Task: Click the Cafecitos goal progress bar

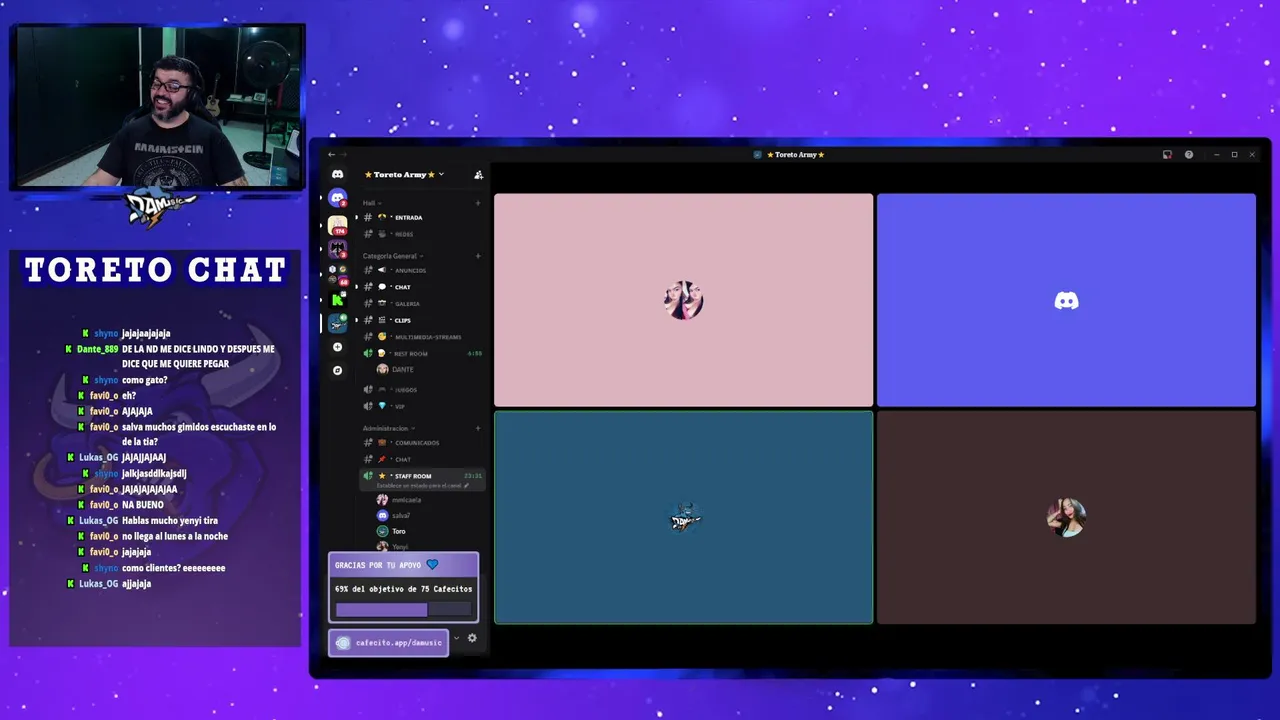Action: 403,610
